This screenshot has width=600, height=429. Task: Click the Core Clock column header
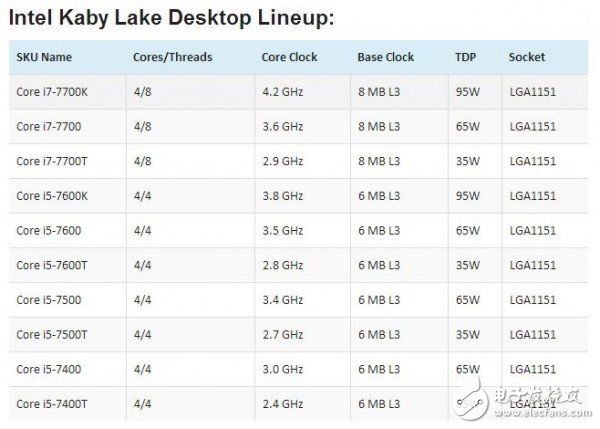coord(289,57)
